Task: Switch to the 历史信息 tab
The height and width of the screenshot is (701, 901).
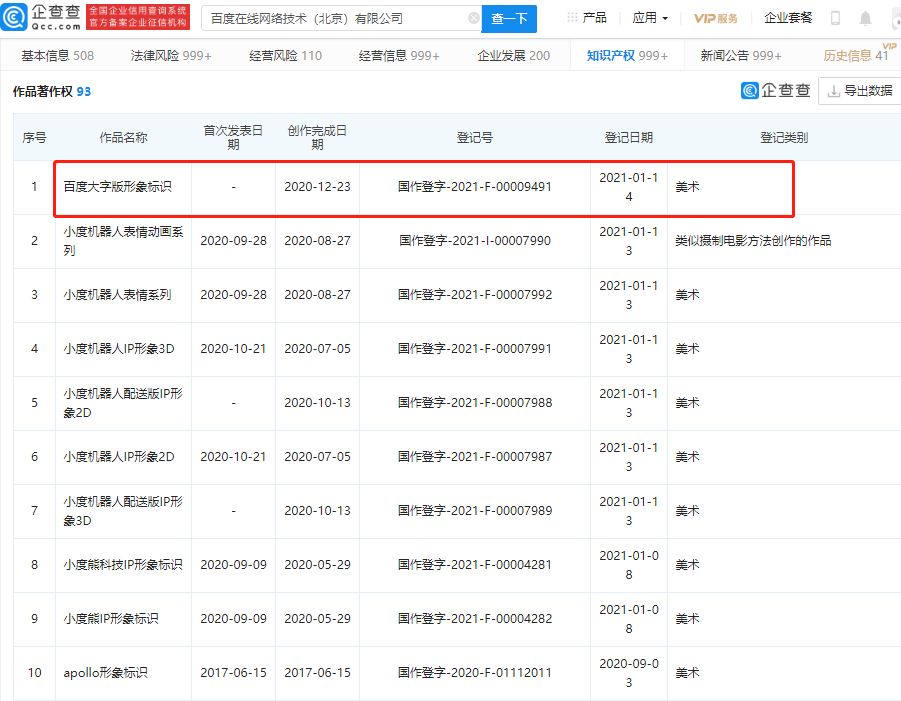Action: tap(849, 56)
